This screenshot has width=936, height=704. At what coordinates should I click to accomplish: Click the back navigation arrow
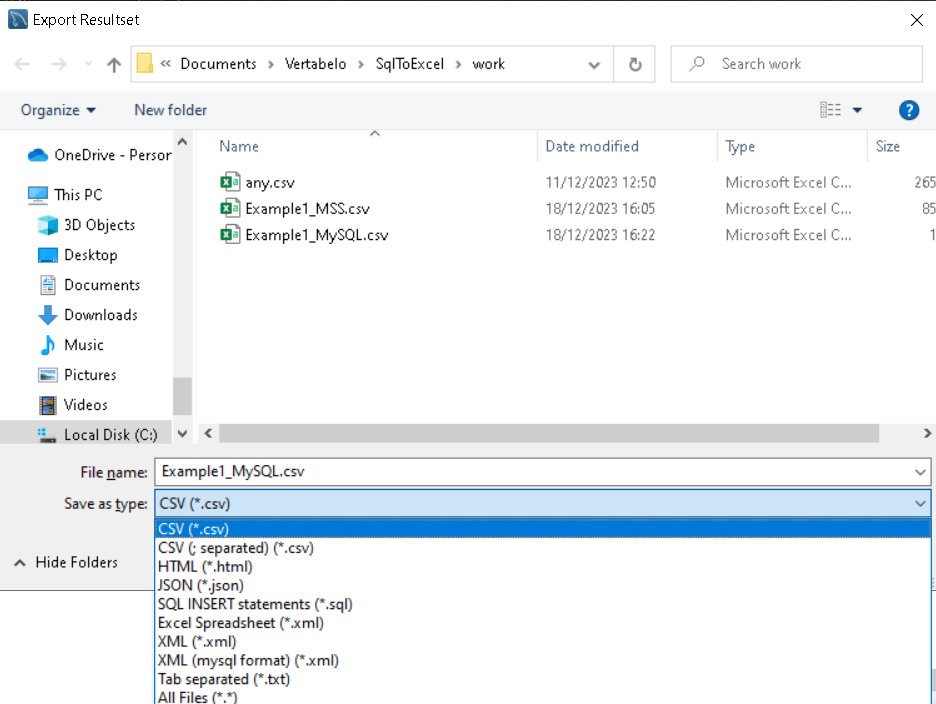22,63
